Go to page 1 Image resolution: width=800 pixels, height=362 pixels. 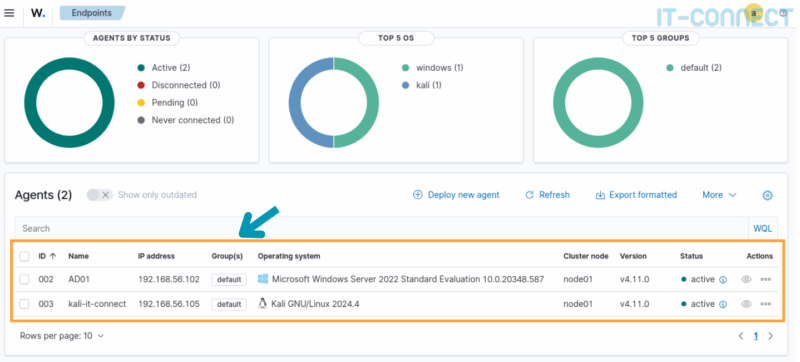(756, 336)
